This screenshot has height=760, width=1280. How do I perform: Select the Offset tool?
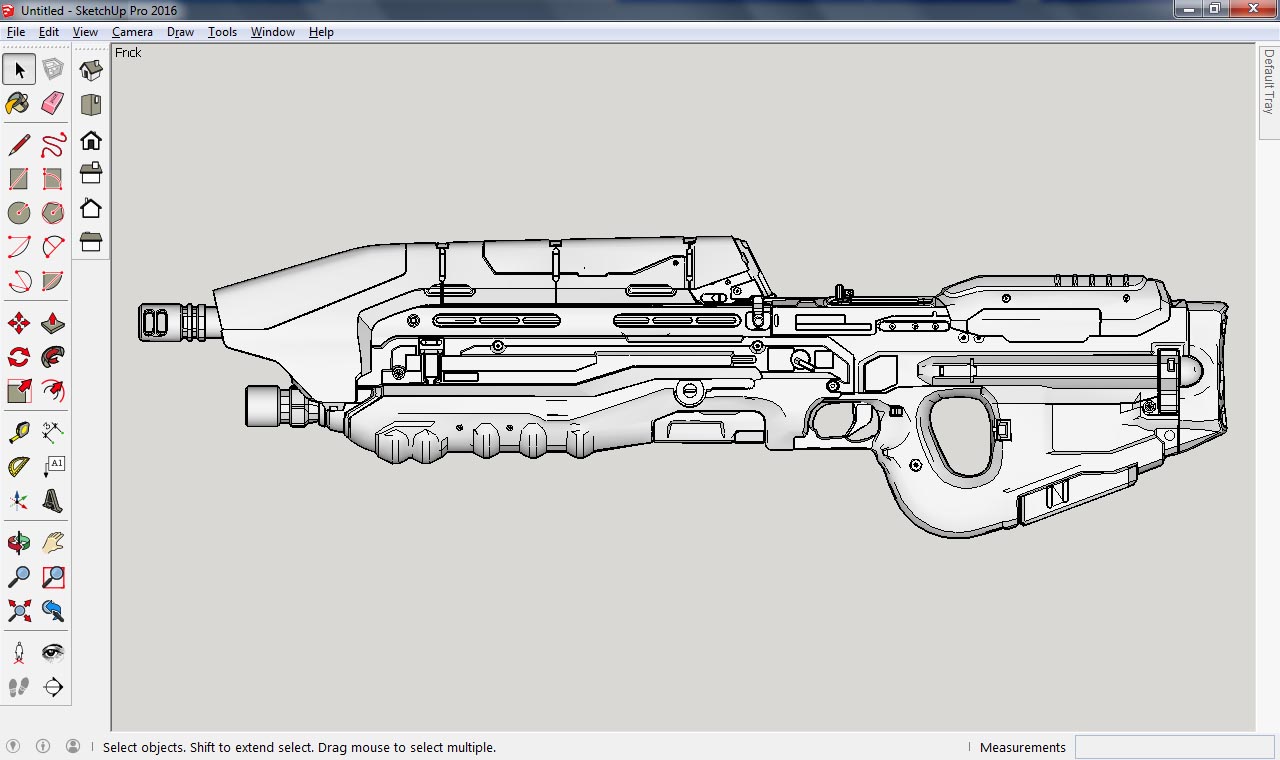click(x=53, y=391)
